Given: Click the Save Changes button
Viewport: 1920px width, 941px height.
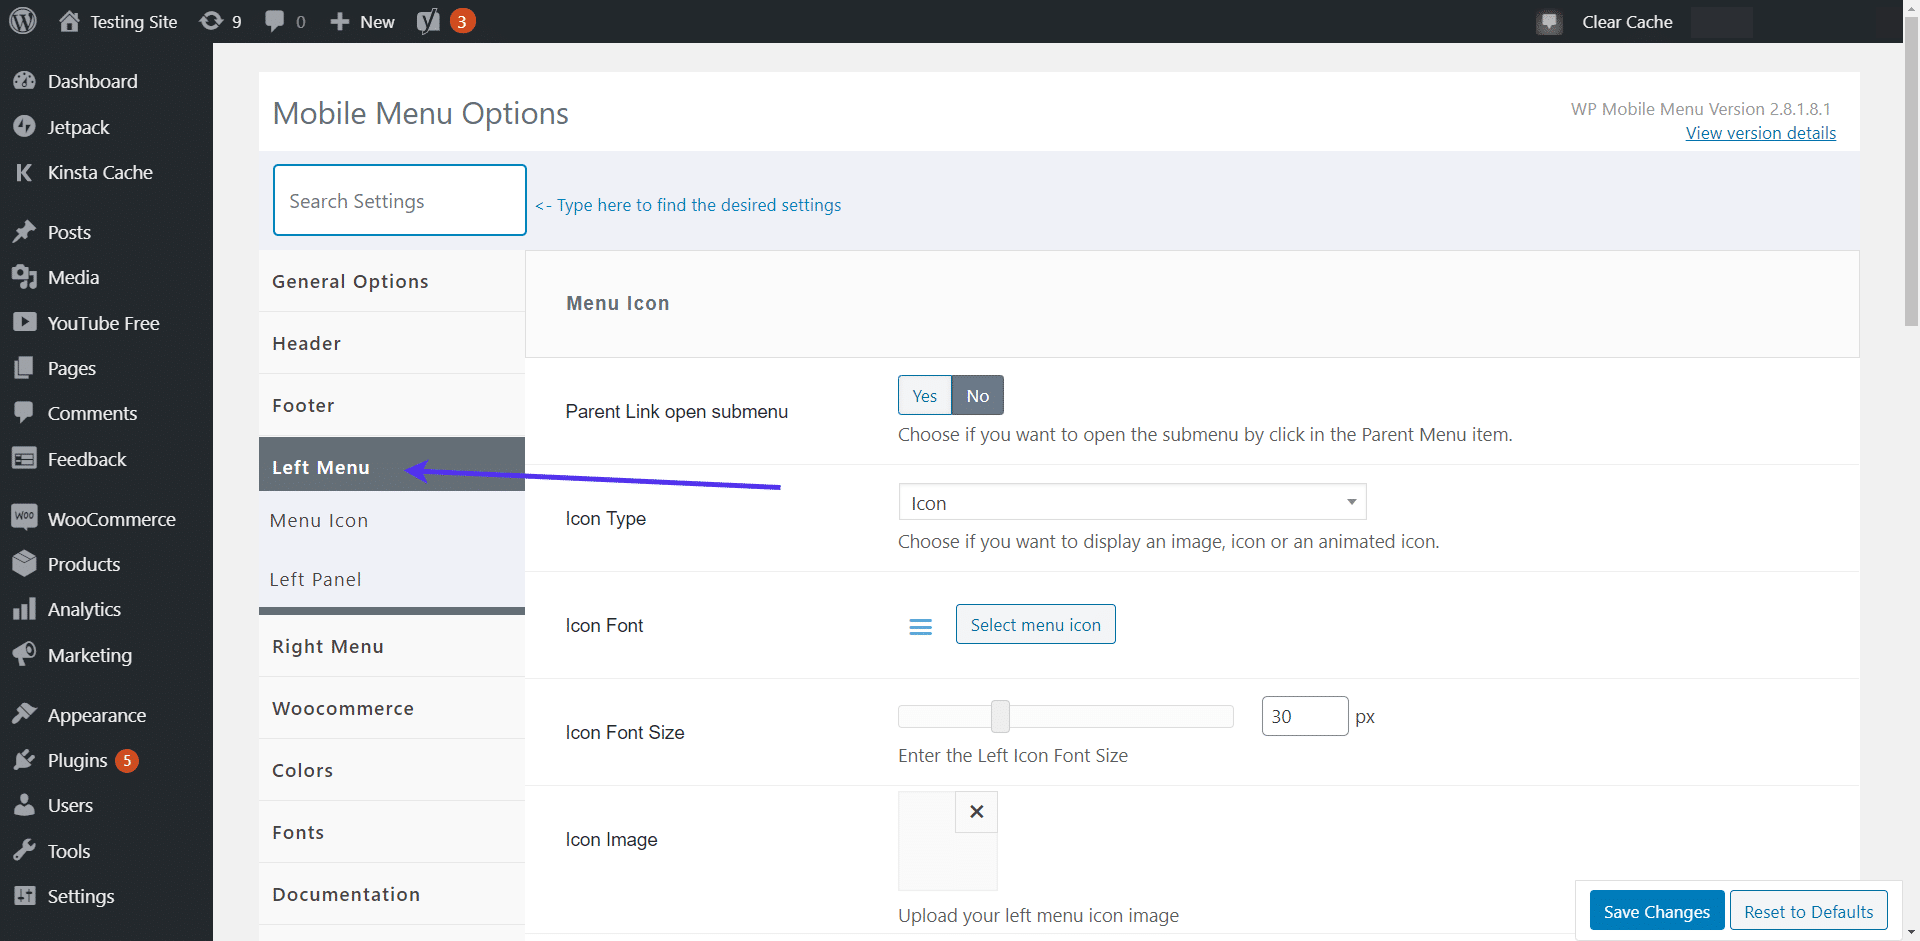Looking at the screenshot, I should click(x=1656, y=910).
